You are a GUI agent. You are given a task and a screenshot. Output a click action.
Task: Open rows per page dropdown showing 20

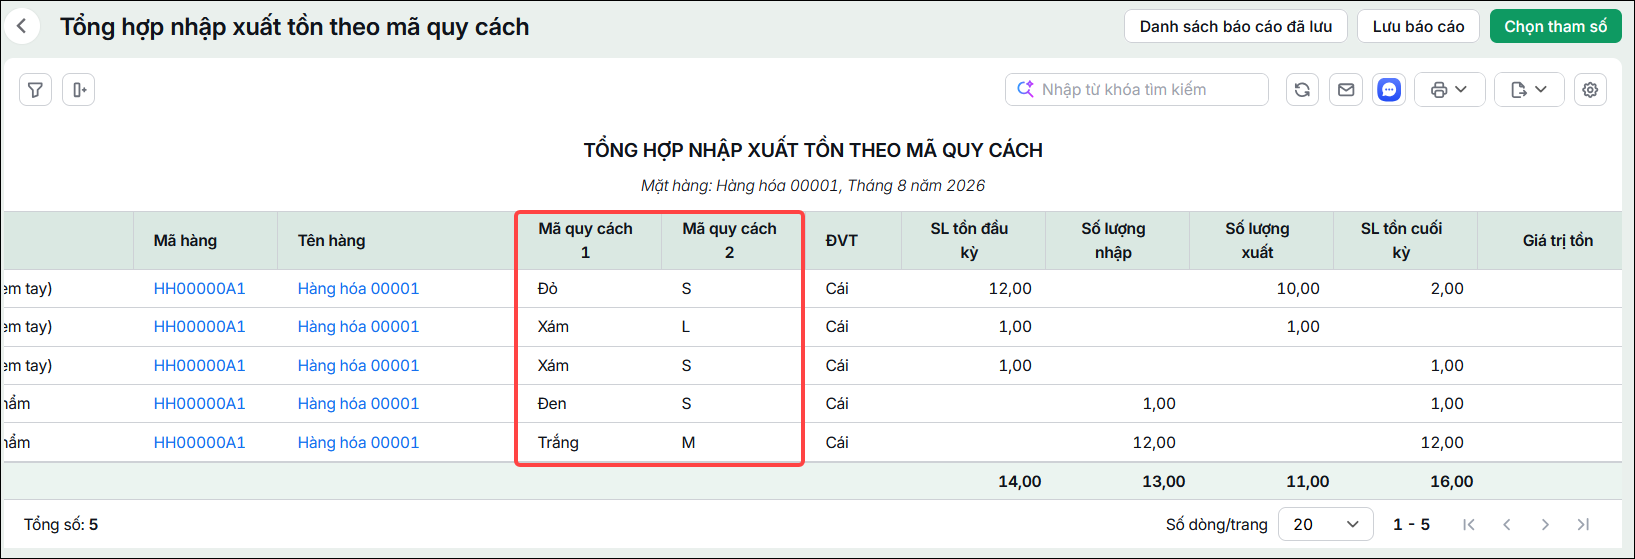pos(1325,524)
